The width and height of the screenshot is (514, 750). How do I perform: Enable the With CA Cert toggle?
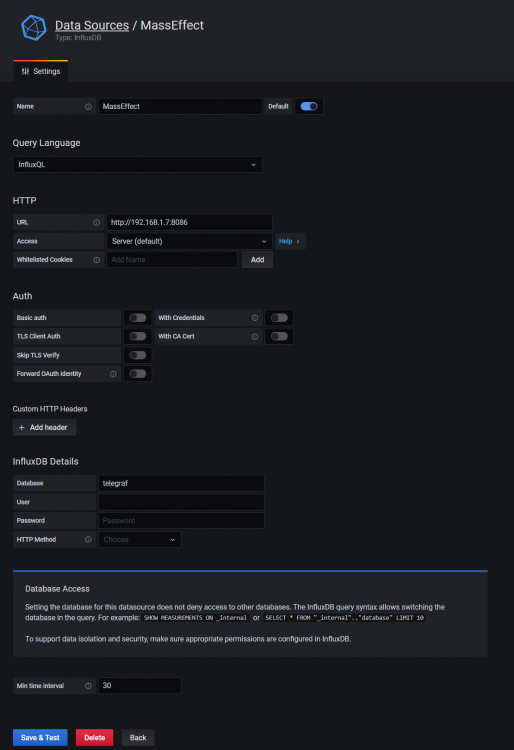pos(279,336)
